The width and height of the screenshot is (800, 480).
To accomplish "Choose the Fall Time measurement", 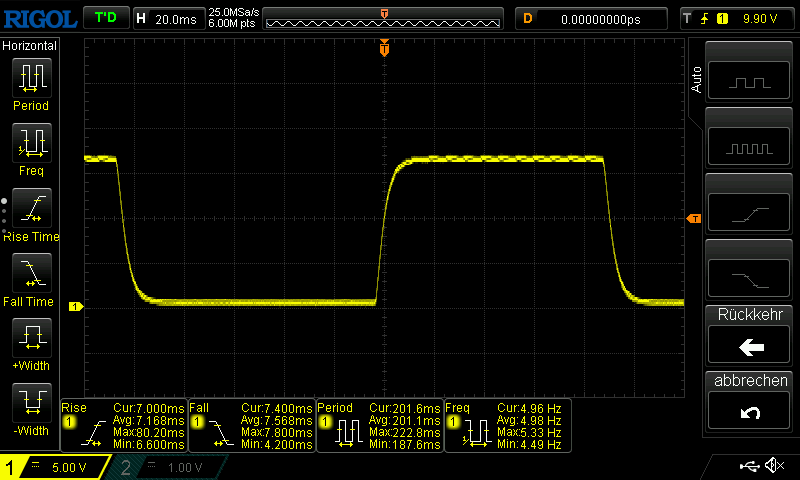I will tap(30, 272).
